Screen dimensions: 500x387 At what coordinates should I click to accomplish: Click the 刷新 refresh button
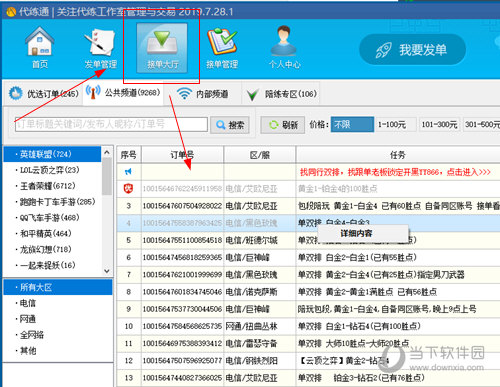[x=283, y=125]
